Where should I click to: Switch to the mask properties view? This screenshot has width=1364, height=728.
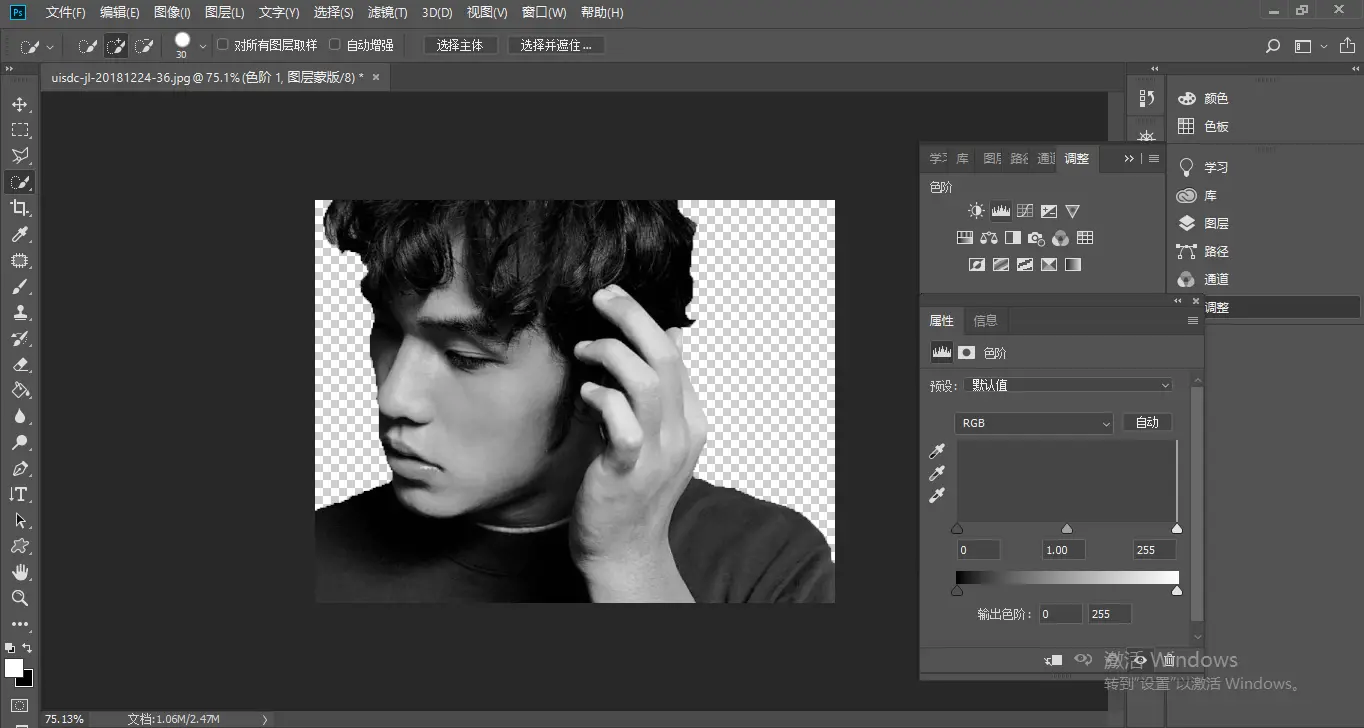click(966, 352)
